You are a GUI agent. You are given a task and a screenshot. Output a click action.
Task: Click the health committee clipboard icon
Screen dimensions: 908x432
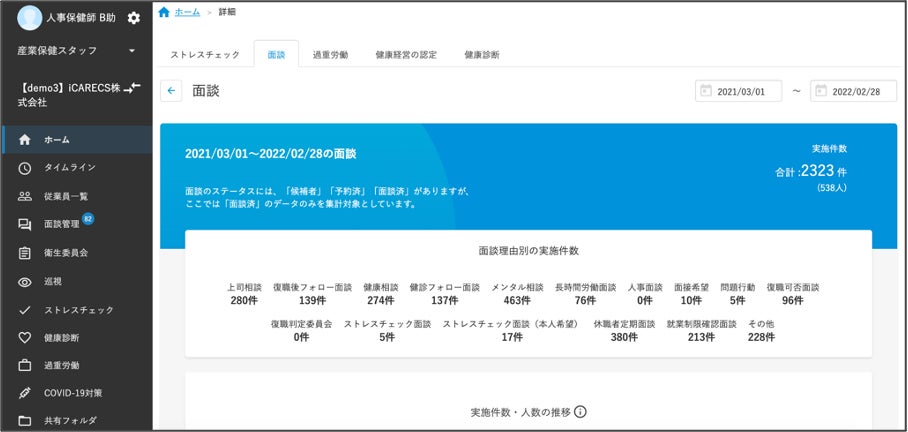24,253
